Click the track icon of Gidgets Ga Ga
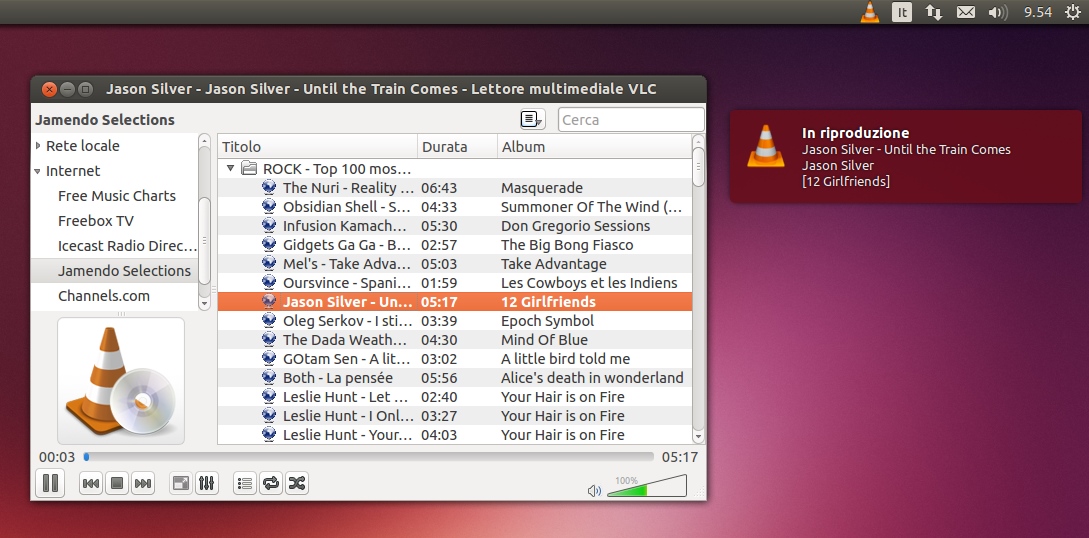The width and height of the screenshot is (1089, 538). pyautogui.click(x=269, y=244)
